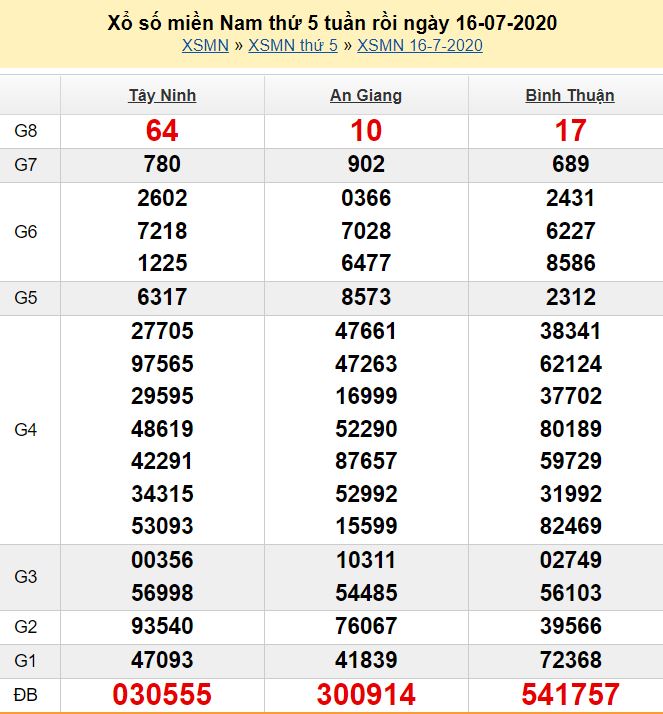Select G3 number 56103
The width and height of the screenshot is (663, 714).
tap(571, 593)
